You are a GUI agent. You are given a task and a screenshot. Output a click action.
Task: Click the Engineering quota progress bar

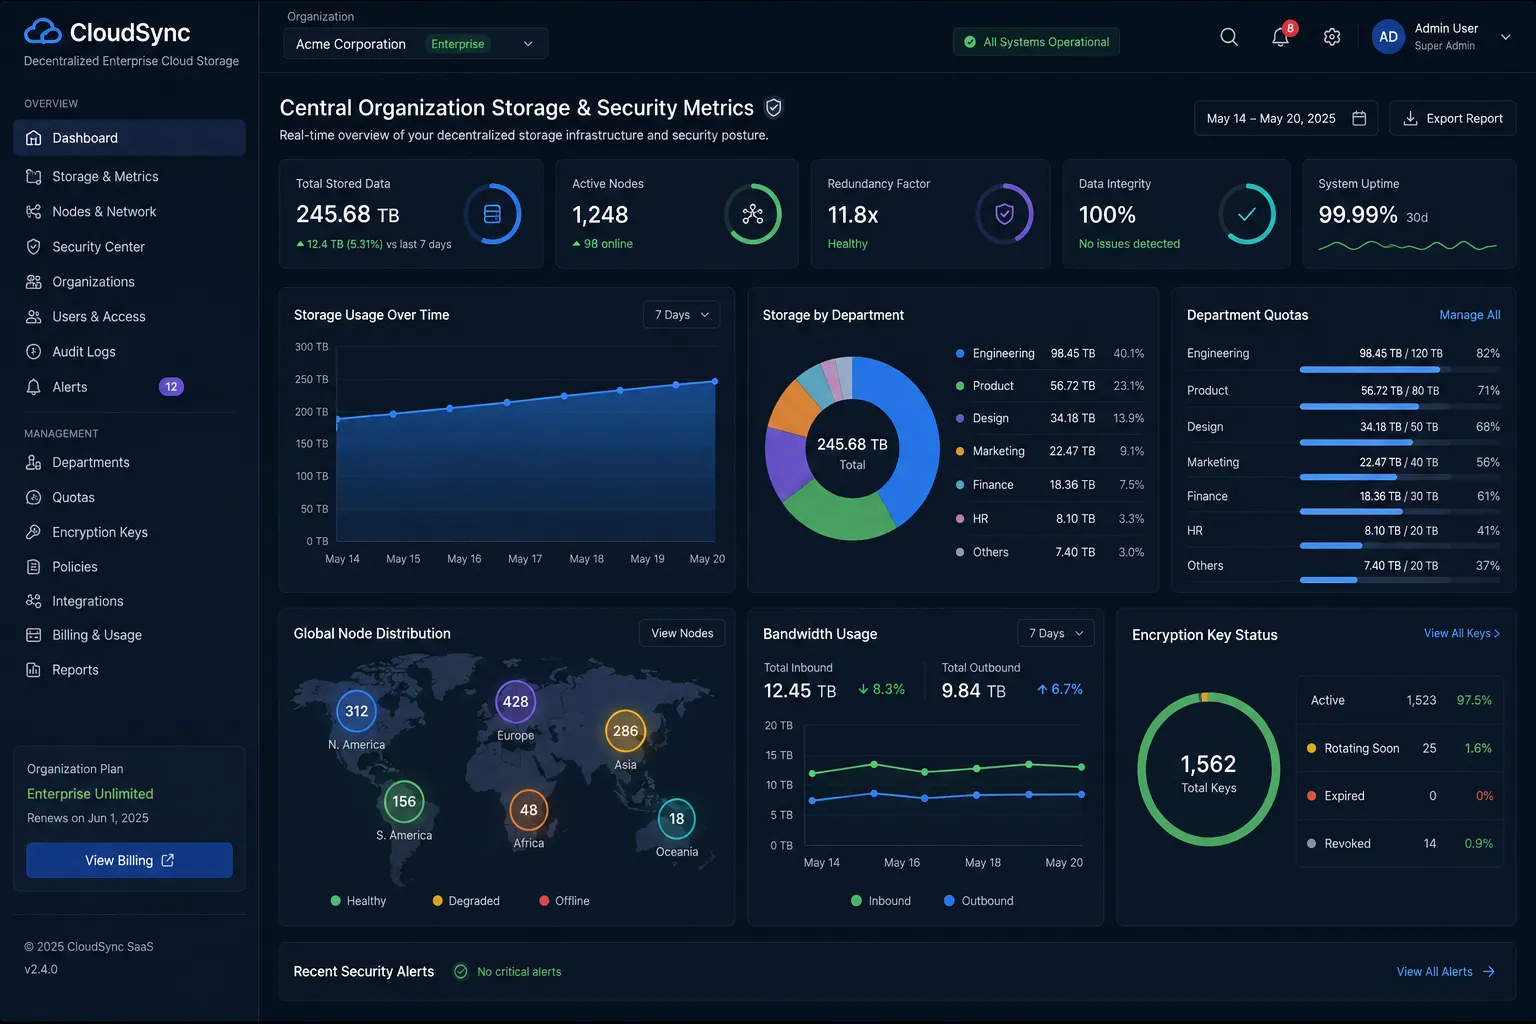(1400, 370)
